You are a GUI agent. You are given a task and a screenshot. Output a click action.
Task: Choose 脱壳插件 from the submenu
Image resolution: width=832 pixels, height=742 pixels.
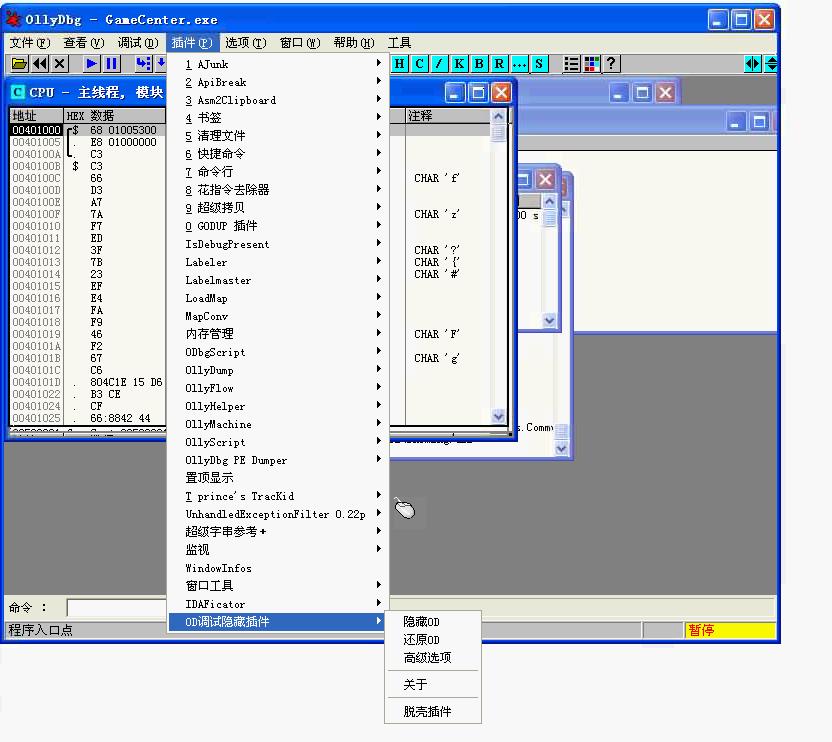[x=432, y=712]
